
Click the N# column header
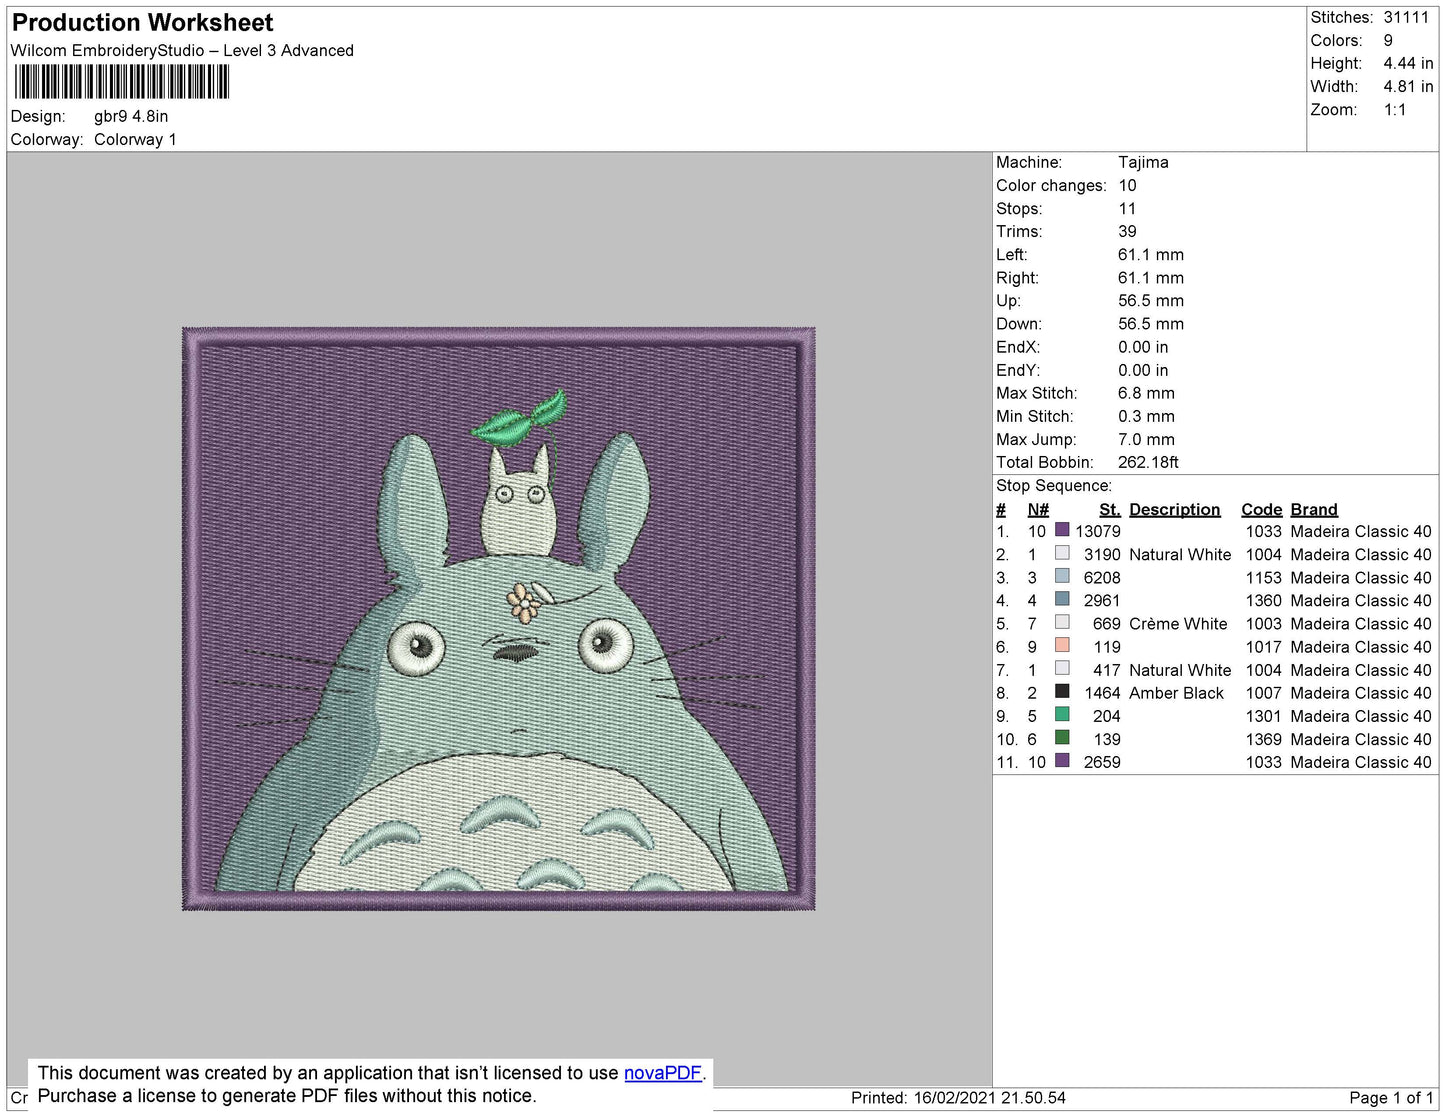pyautogui.click(x=1038, y=509)
